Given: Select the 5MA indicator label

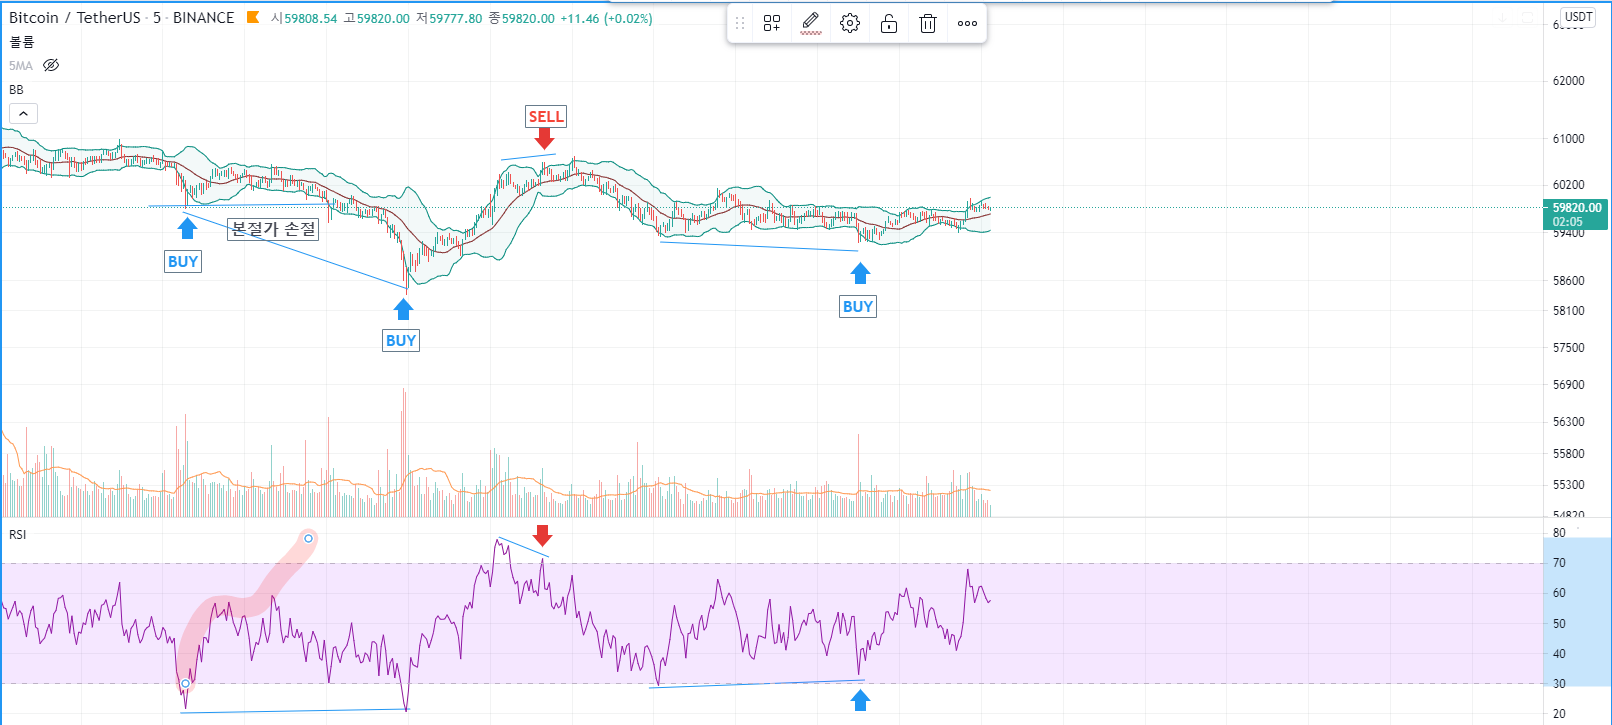Looking at the screenshot, I should pyautogui.click(x=21, y=66).
